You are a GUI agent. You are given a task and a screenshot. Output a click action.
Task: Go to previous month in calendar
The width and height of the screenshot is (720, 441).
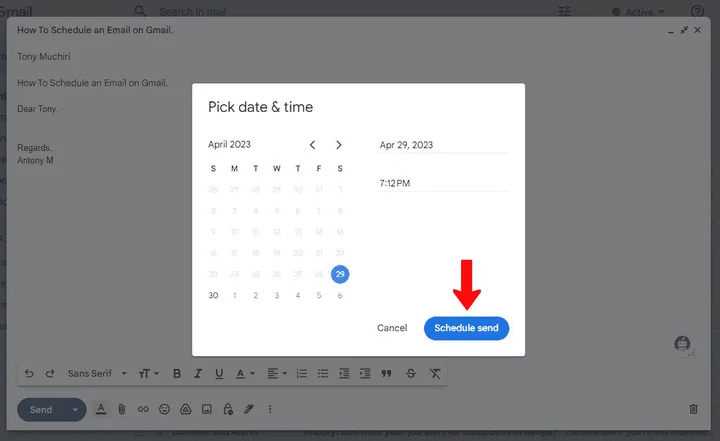(313, 145)
